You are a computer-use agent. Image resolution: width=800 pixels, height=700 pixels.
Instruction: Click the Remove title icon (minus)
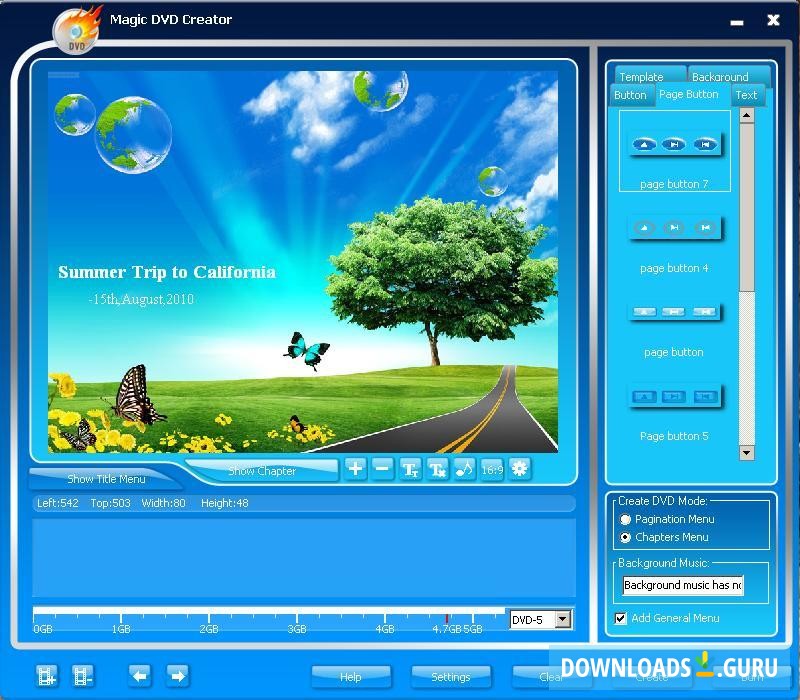tap(383, 469)
